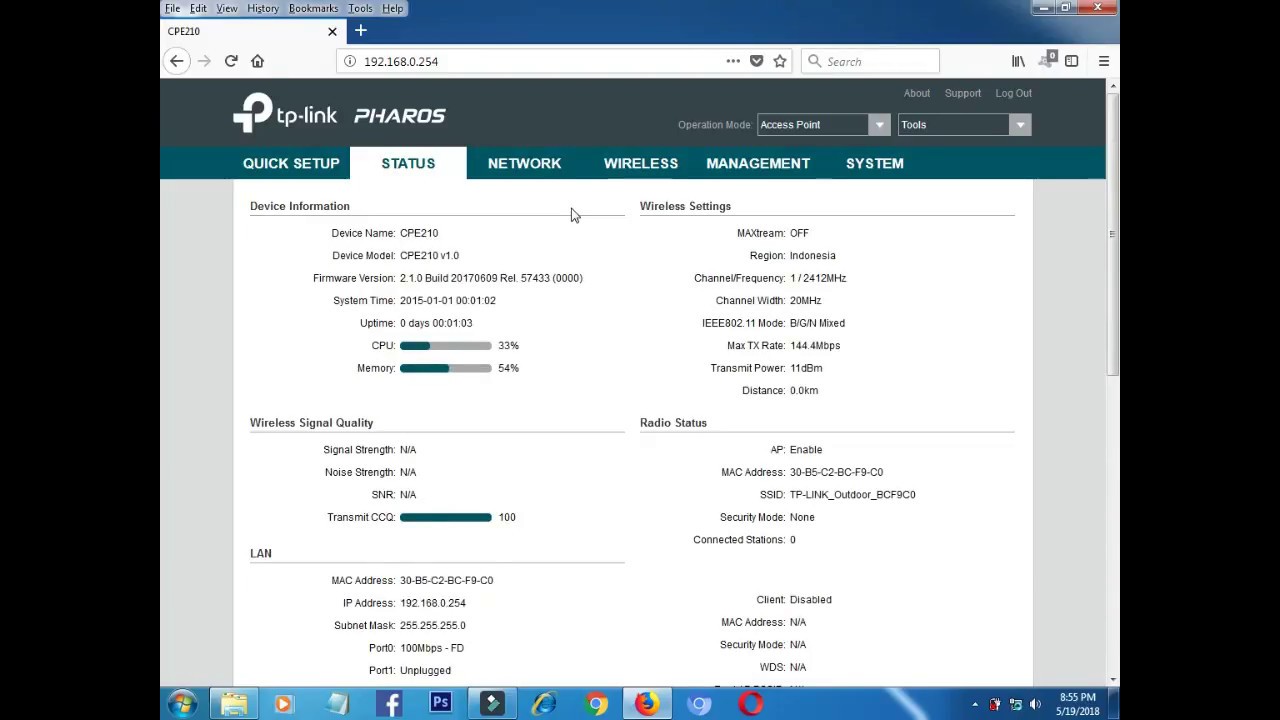Click the browser forward arrow
Viewport: 1280px width, 720px height.
point(204,61)
